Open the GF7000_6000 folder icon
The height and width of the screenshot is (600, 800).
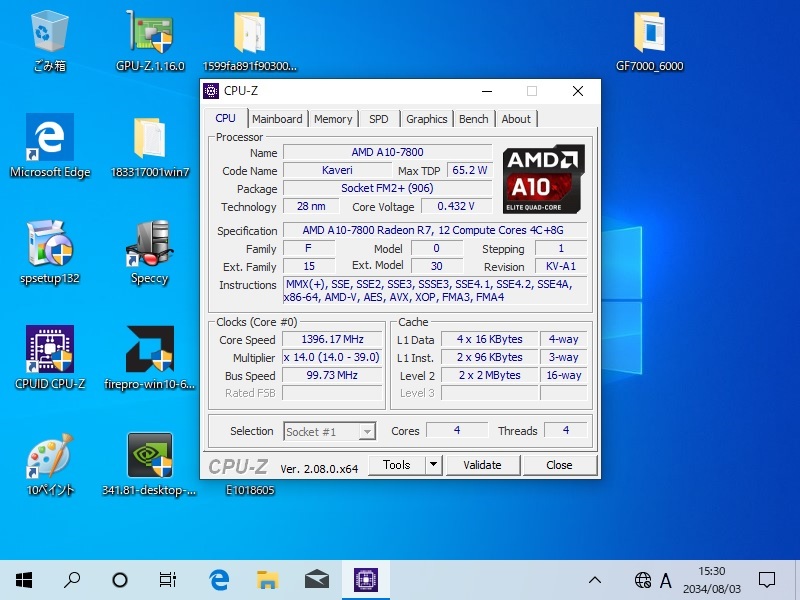point(649,41)
